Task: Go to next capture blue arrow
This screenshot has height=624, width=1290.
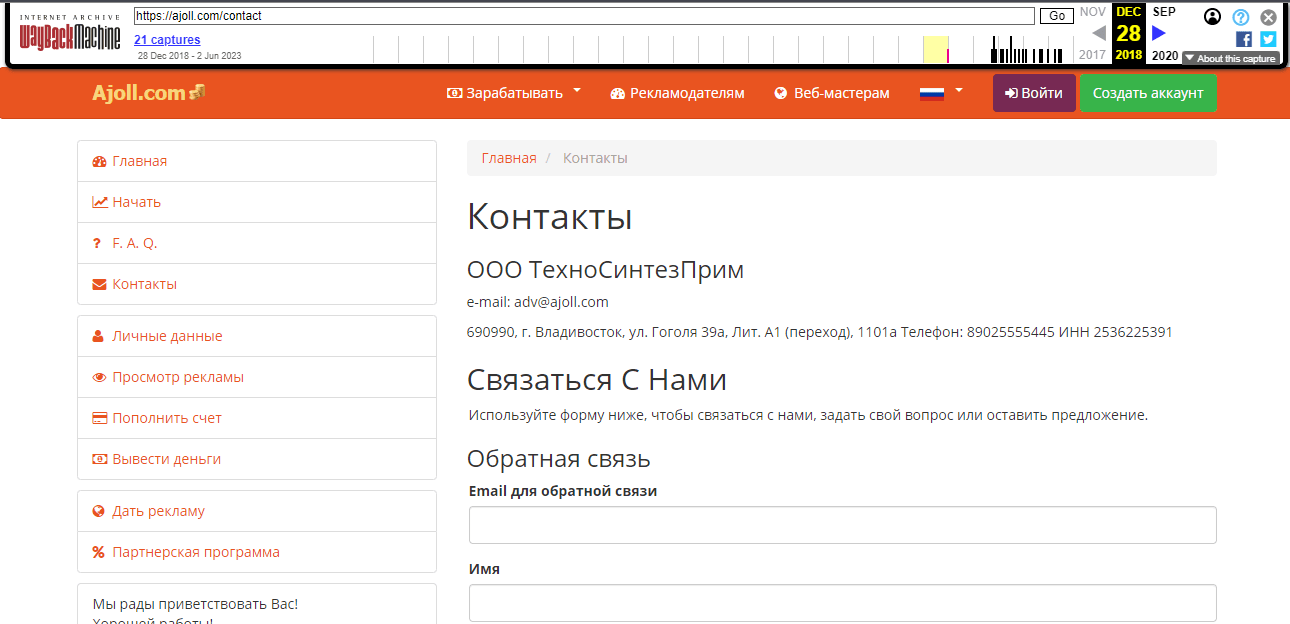Action: pyautogui.click(x=1159, y=33)
